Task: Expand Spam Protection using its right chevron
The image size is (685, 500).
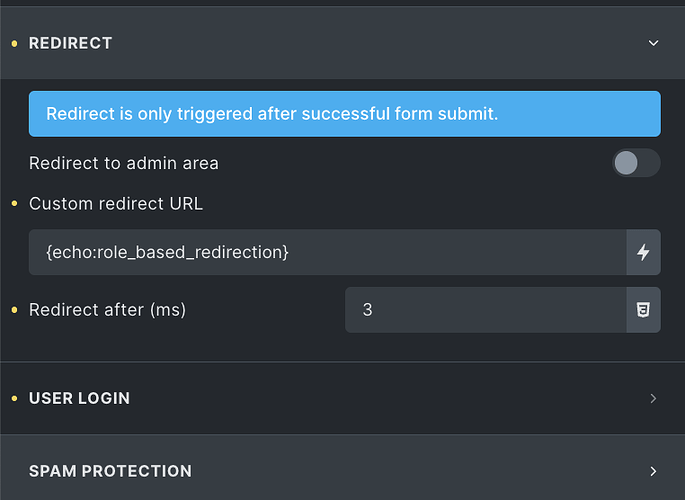Action: tap(654, 471)
